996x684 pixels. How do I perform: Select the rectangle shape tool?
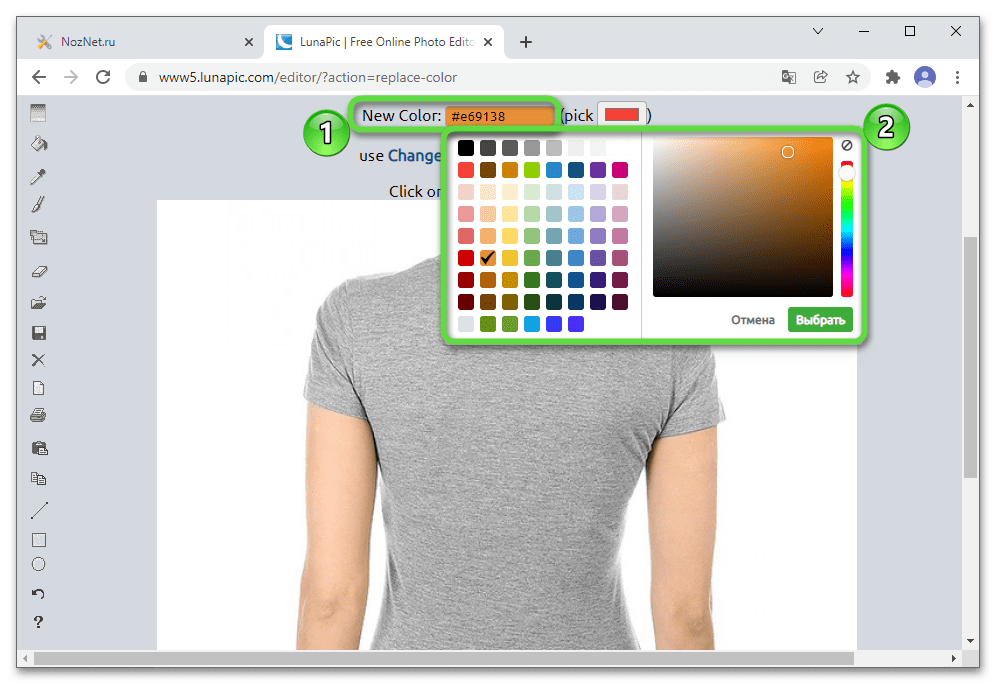[39, 540]
